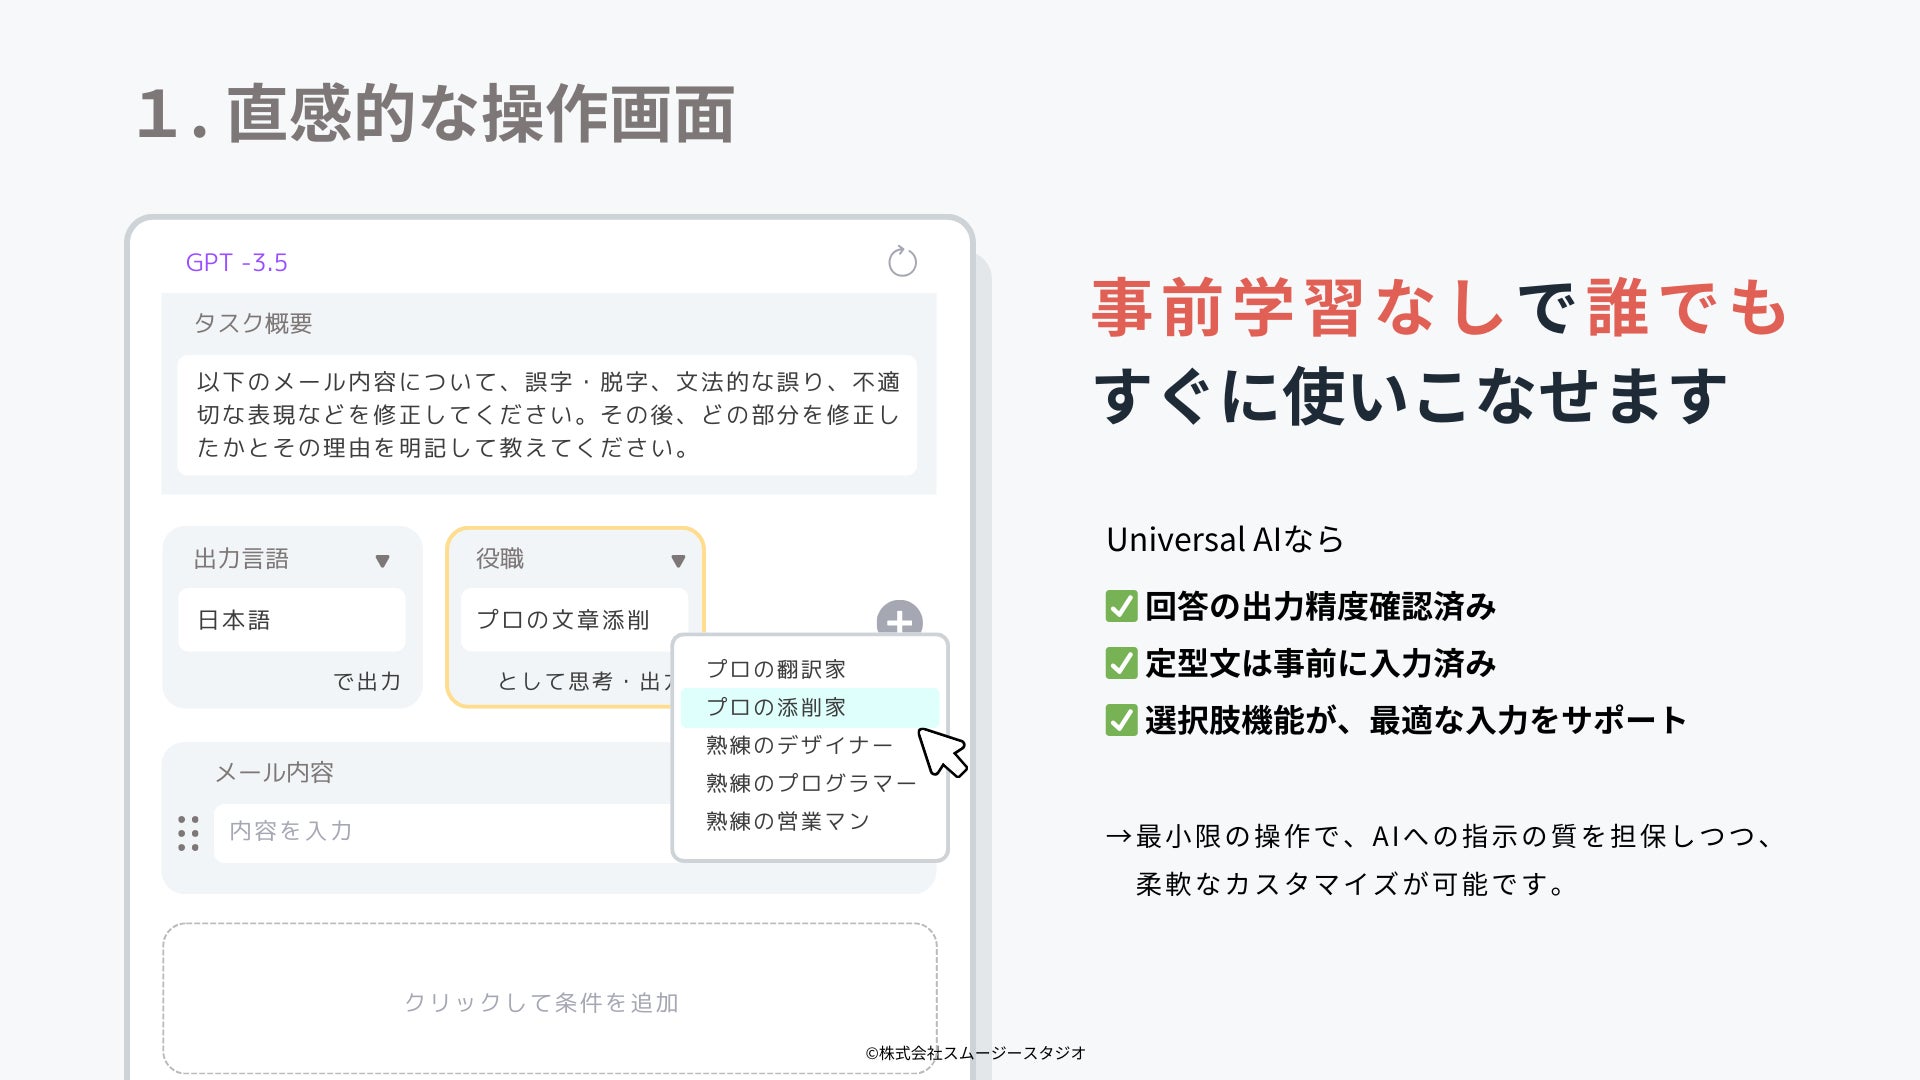Click the green checkmark beside 選択肢機能が
The width and height of the screenshot is (1920, 1080).
1121,720
